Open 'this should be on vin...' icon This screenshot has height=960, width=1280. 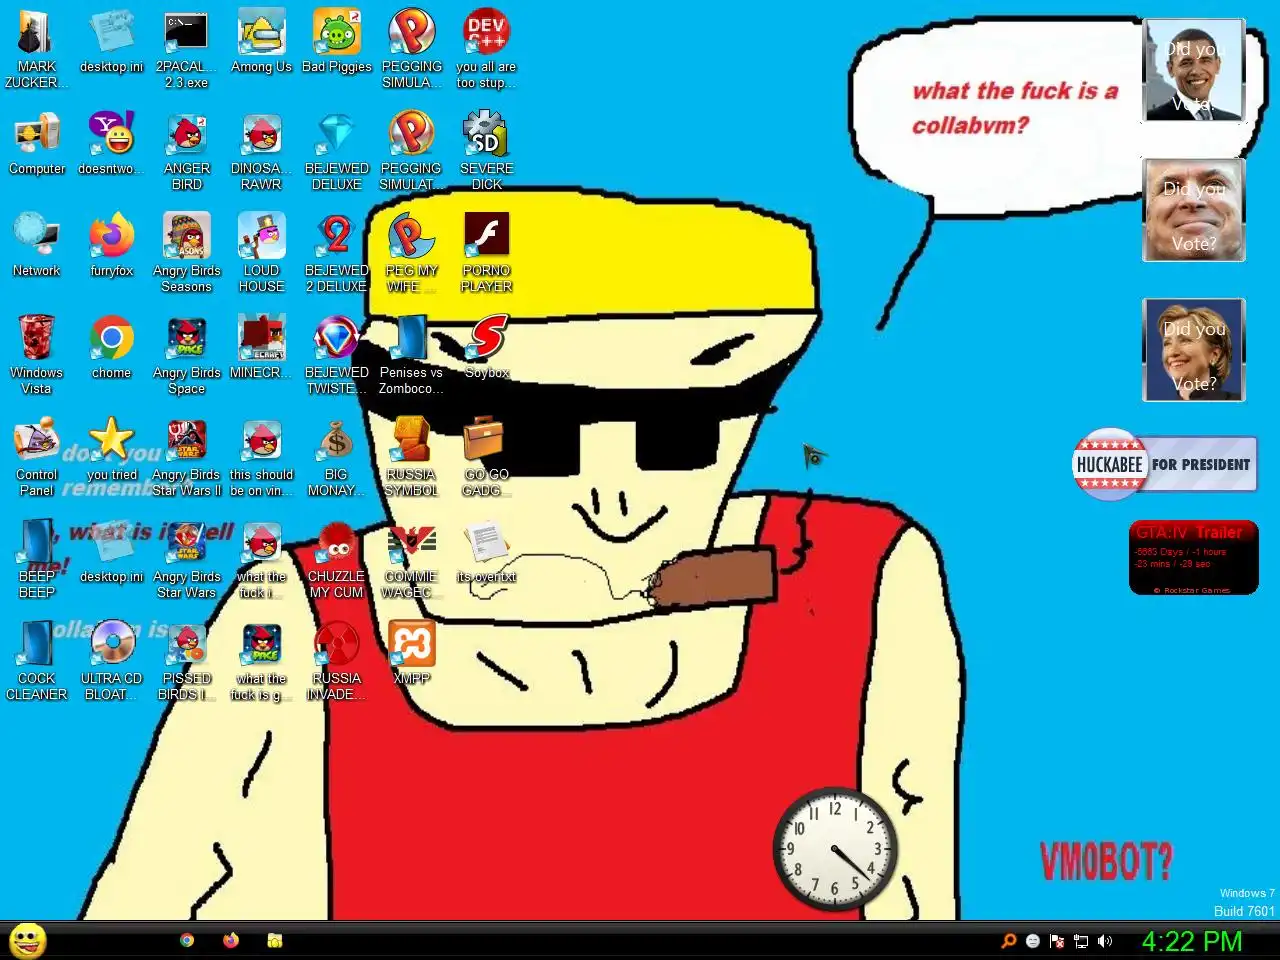[x=261, y=456]
